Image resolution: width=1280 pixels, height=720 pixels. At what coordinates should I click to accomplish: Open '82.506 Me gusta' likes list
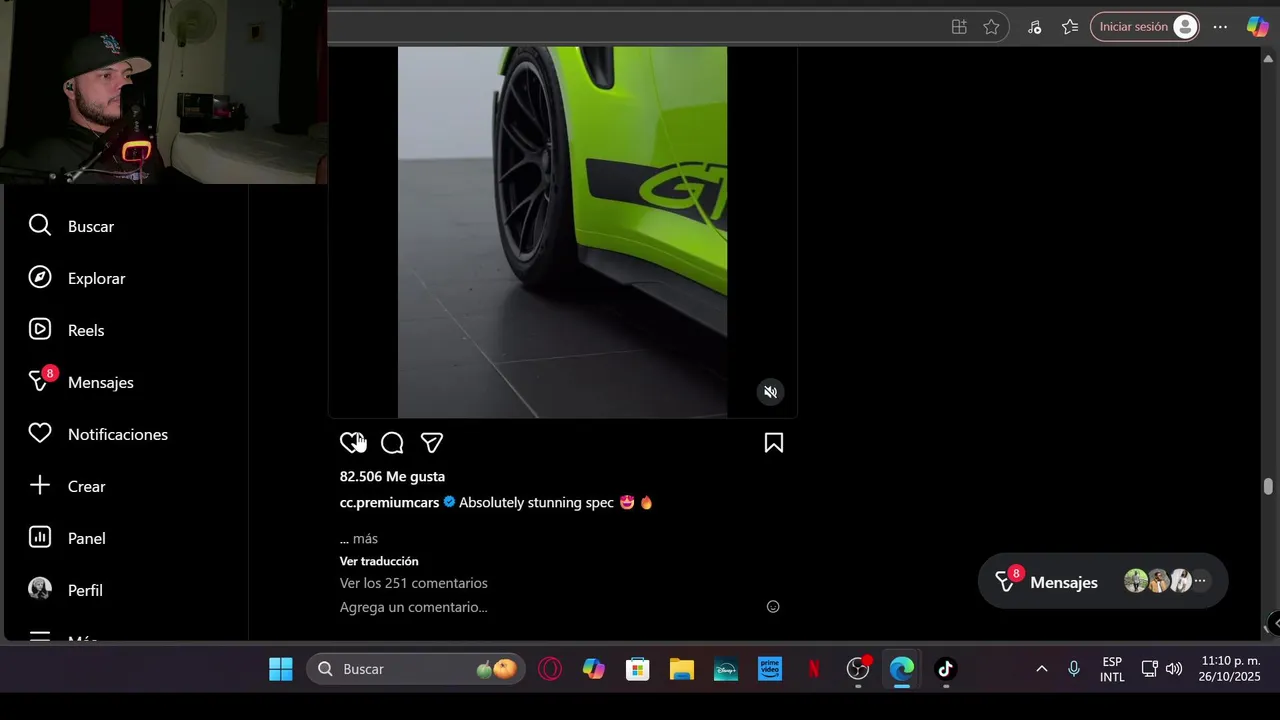tap(392, 477)
